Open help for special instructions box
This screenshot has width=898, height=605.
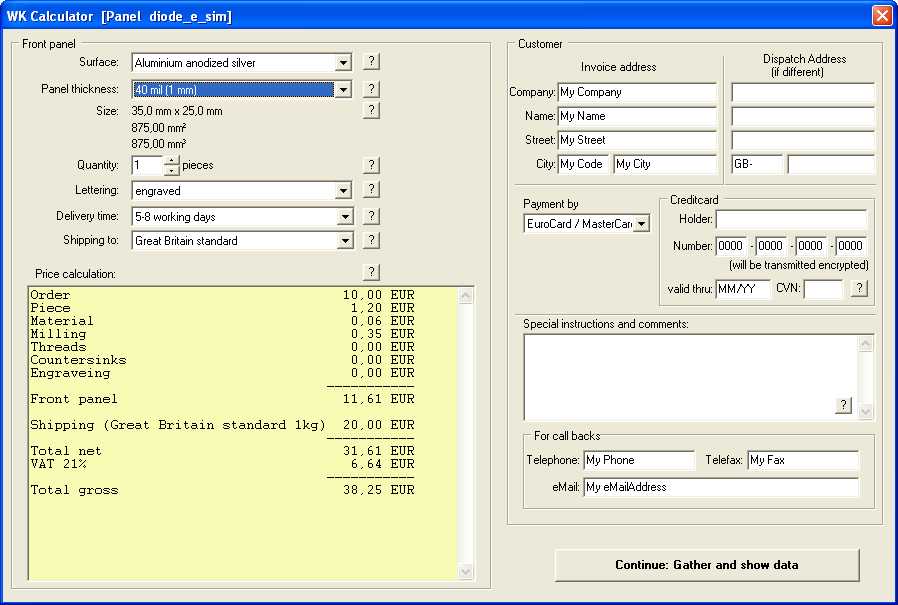844,405
